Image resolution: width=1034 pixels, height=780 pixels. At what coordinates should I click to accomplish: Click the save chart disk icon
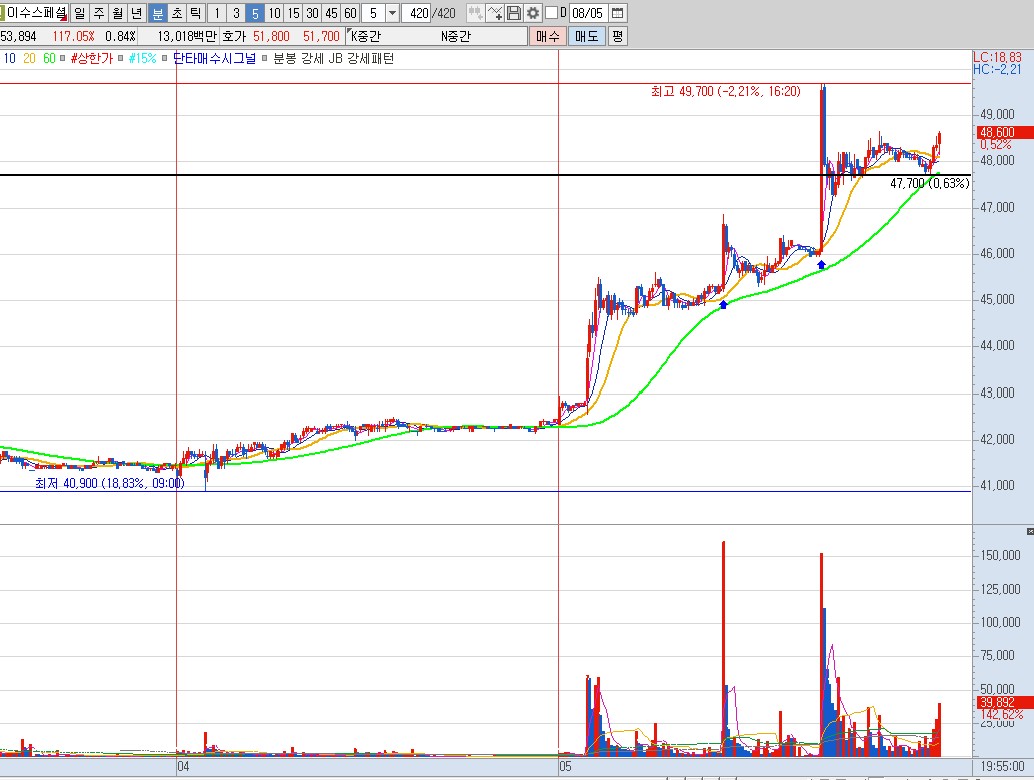click(514, 13)
